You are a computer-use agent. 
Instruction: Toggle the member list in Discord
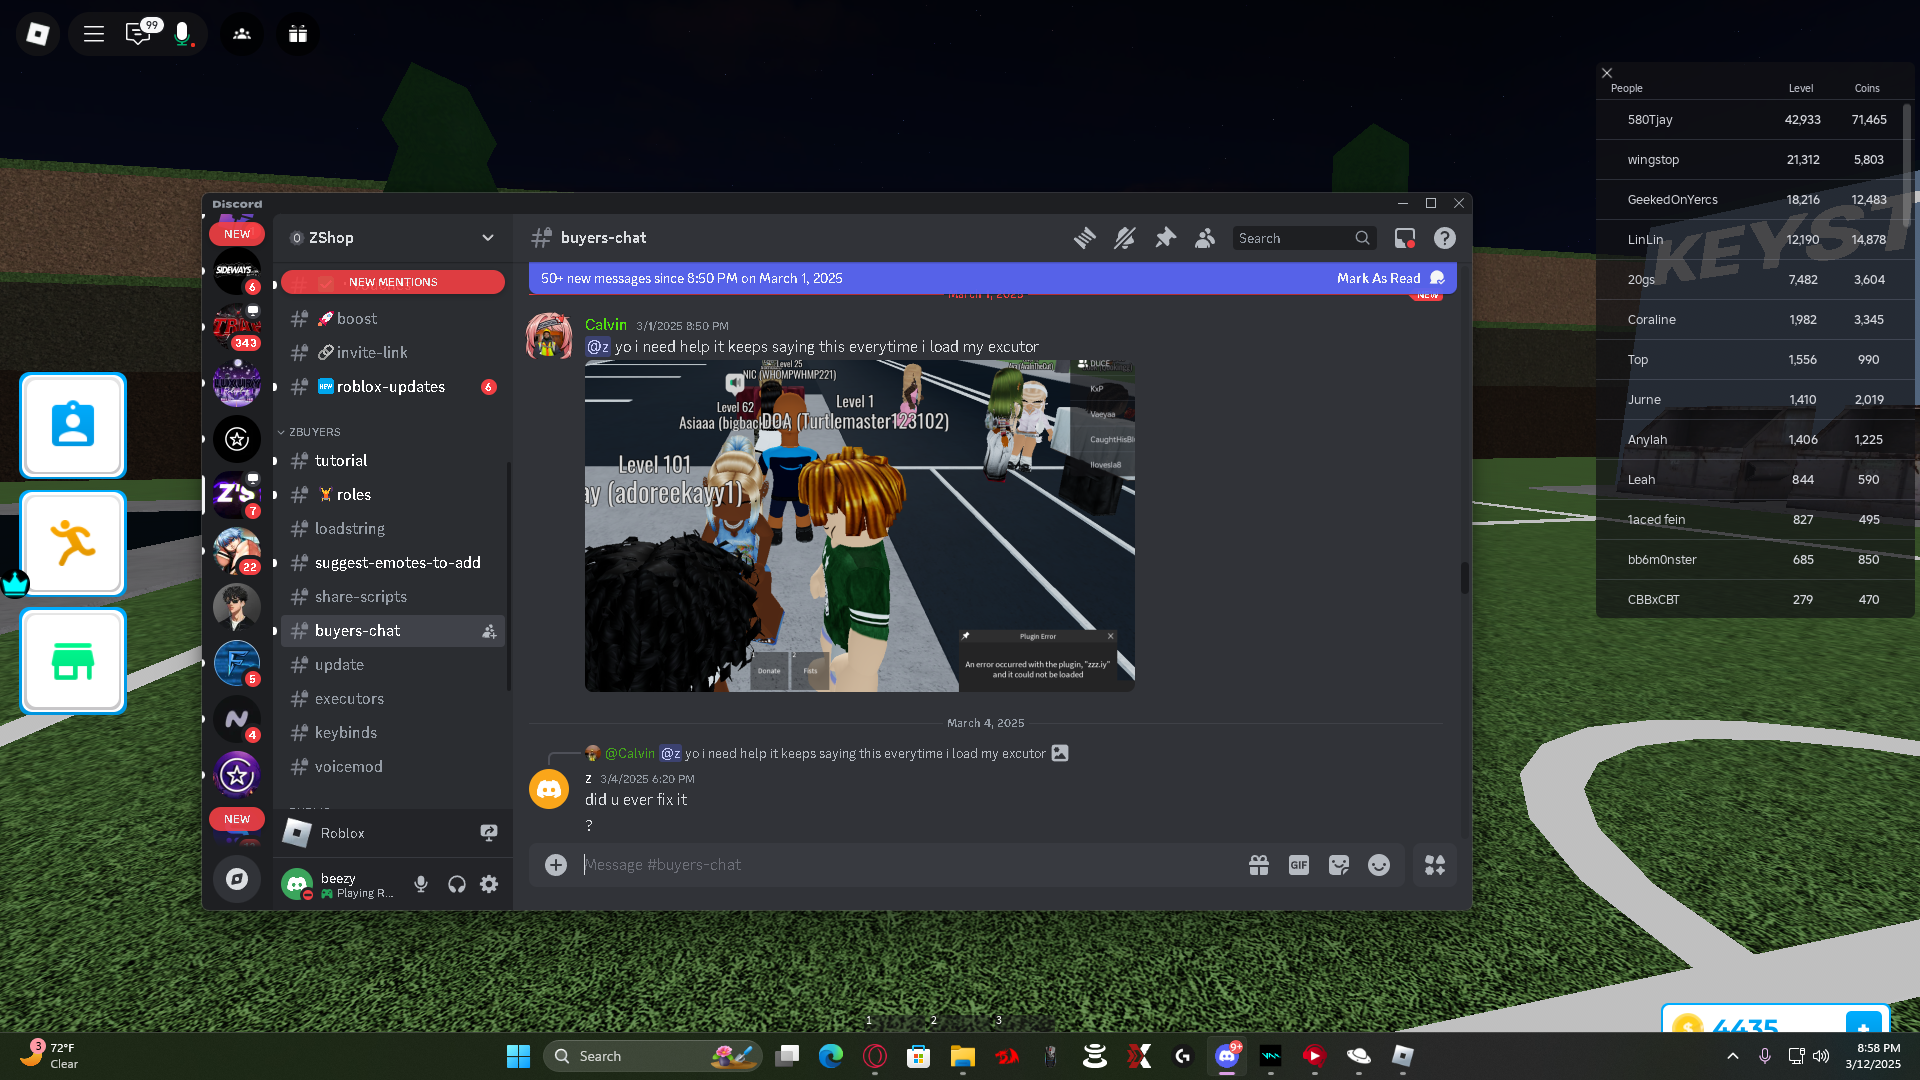point(1205,238)
